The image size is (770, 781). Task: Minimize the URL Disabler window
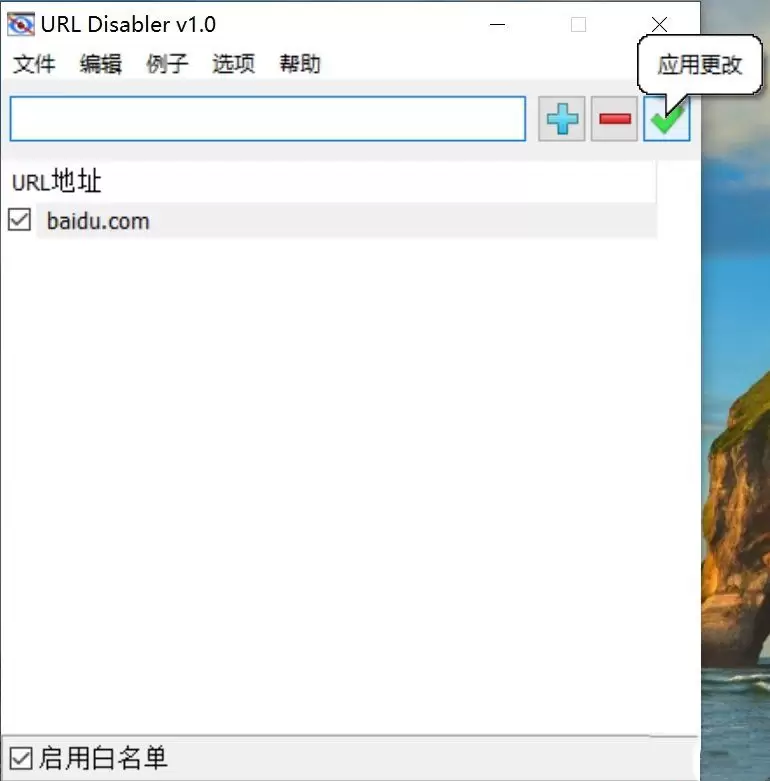[498, 24]
